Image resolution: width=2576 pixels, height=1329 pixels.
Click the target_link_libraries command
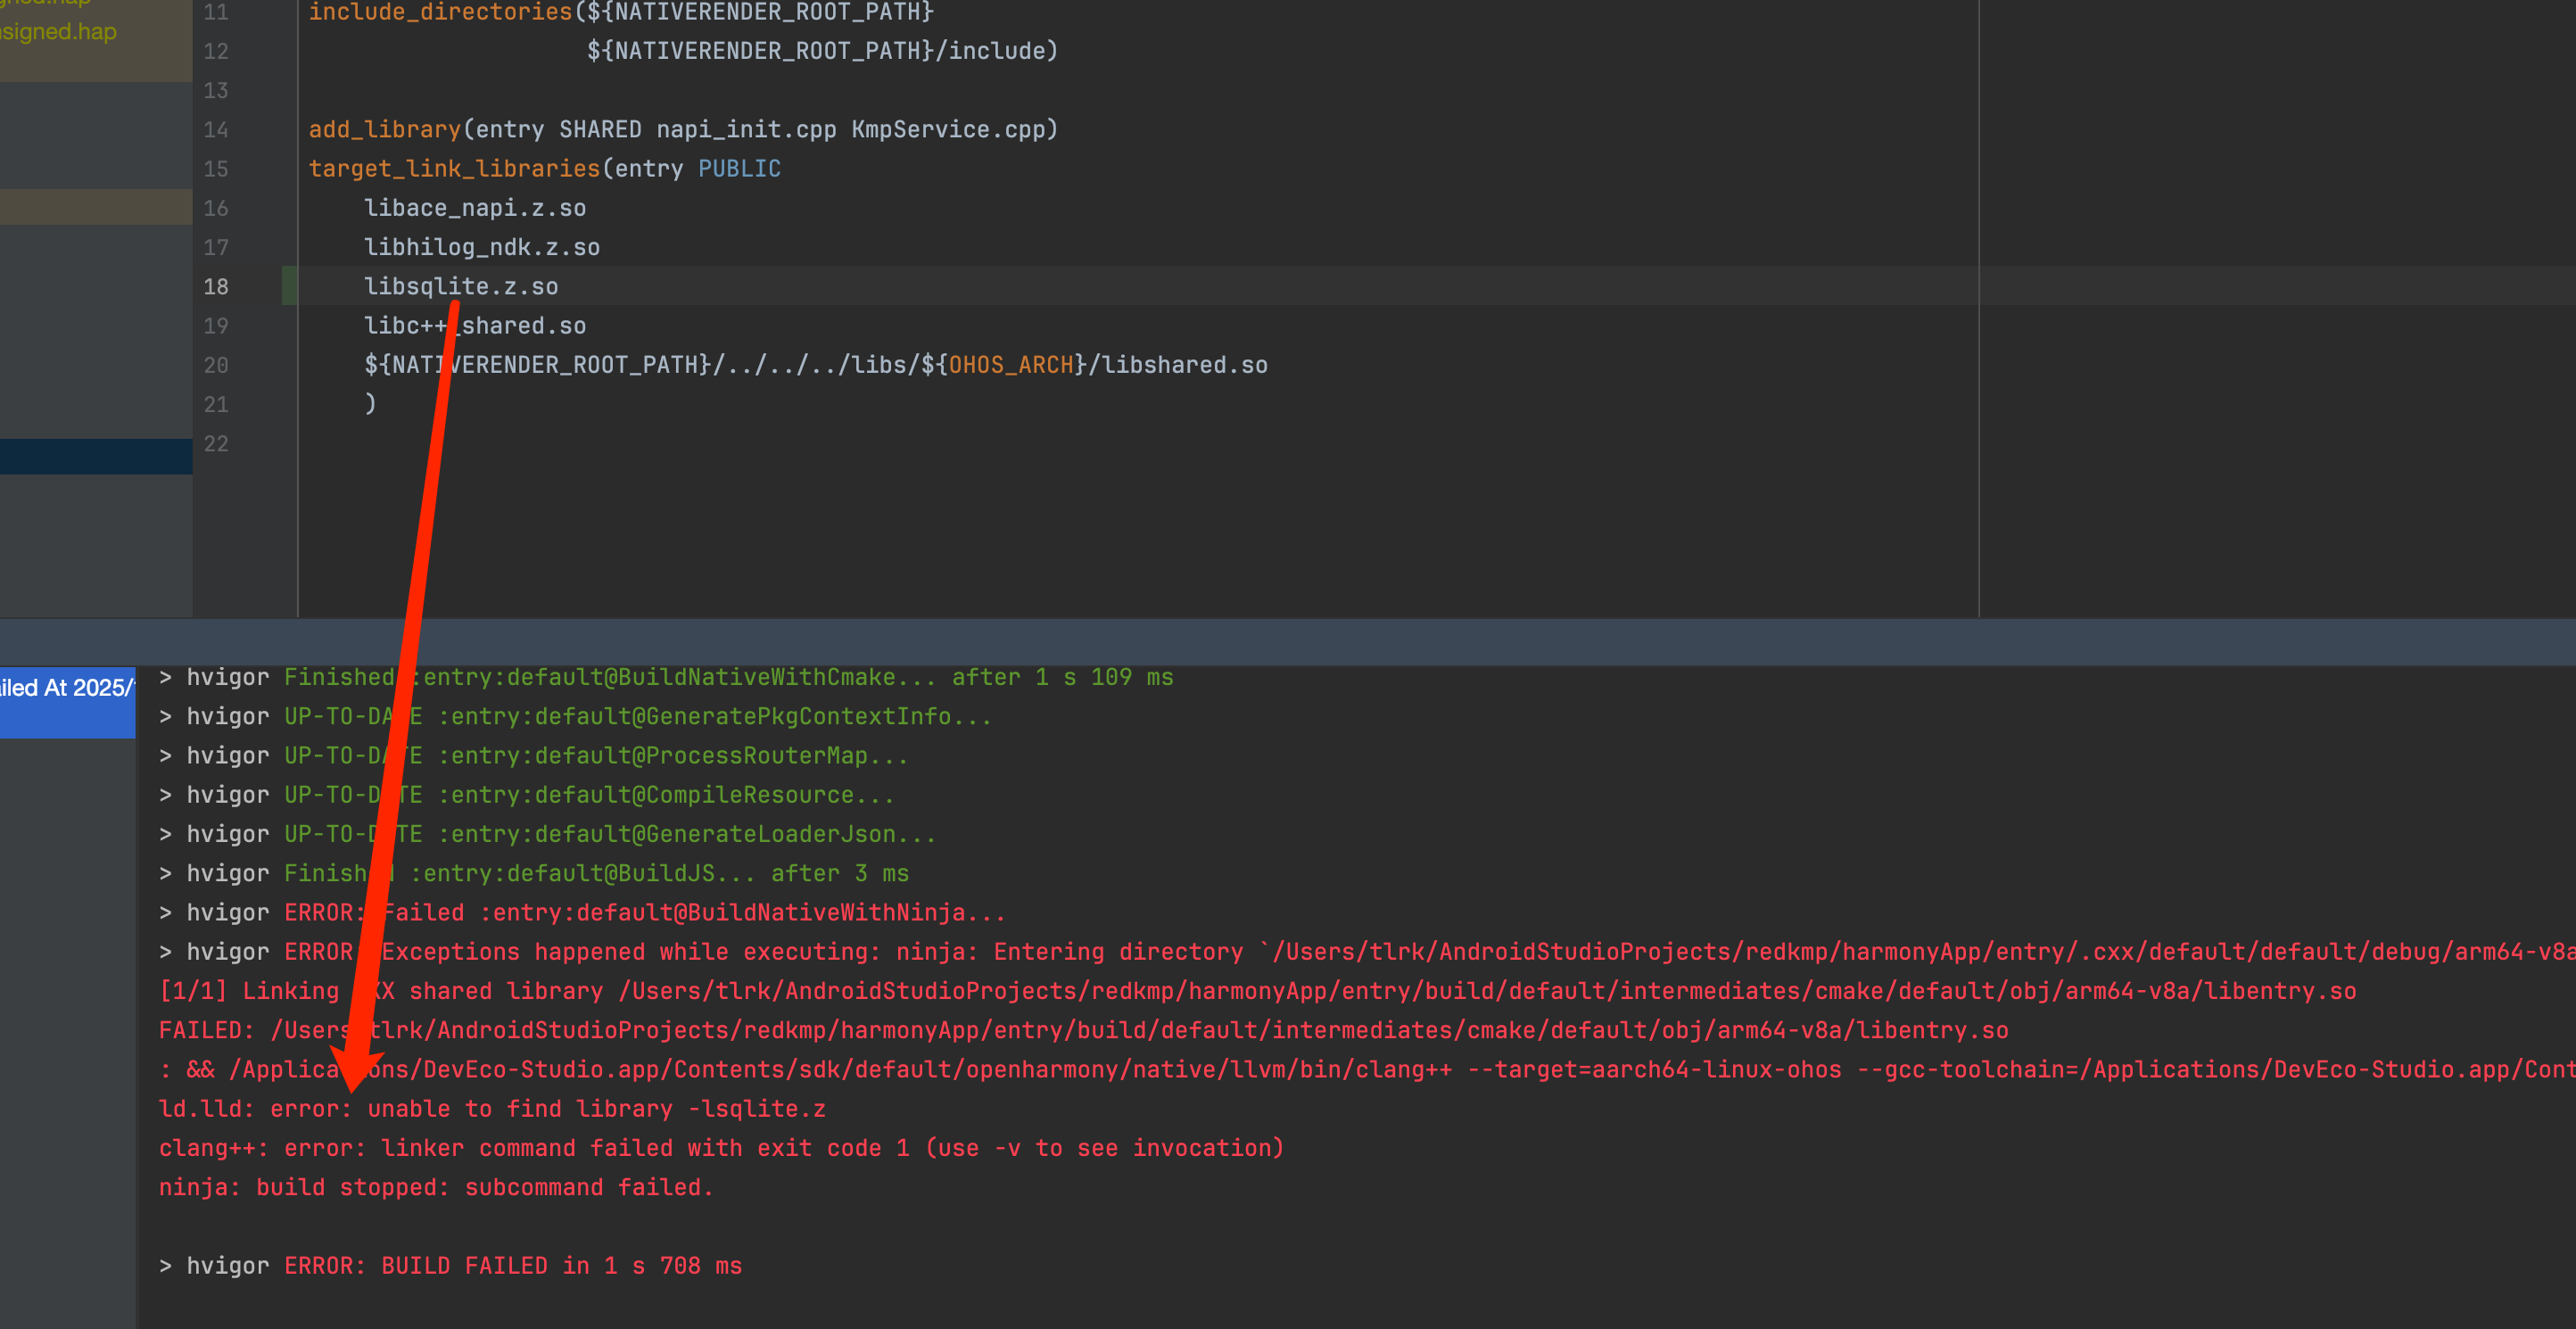tap(454, 169)
